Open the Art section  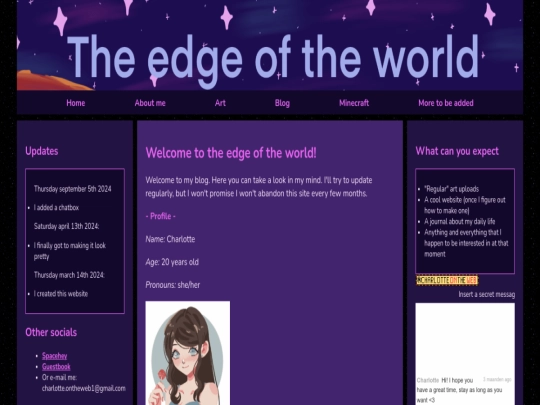click(220, 103)
